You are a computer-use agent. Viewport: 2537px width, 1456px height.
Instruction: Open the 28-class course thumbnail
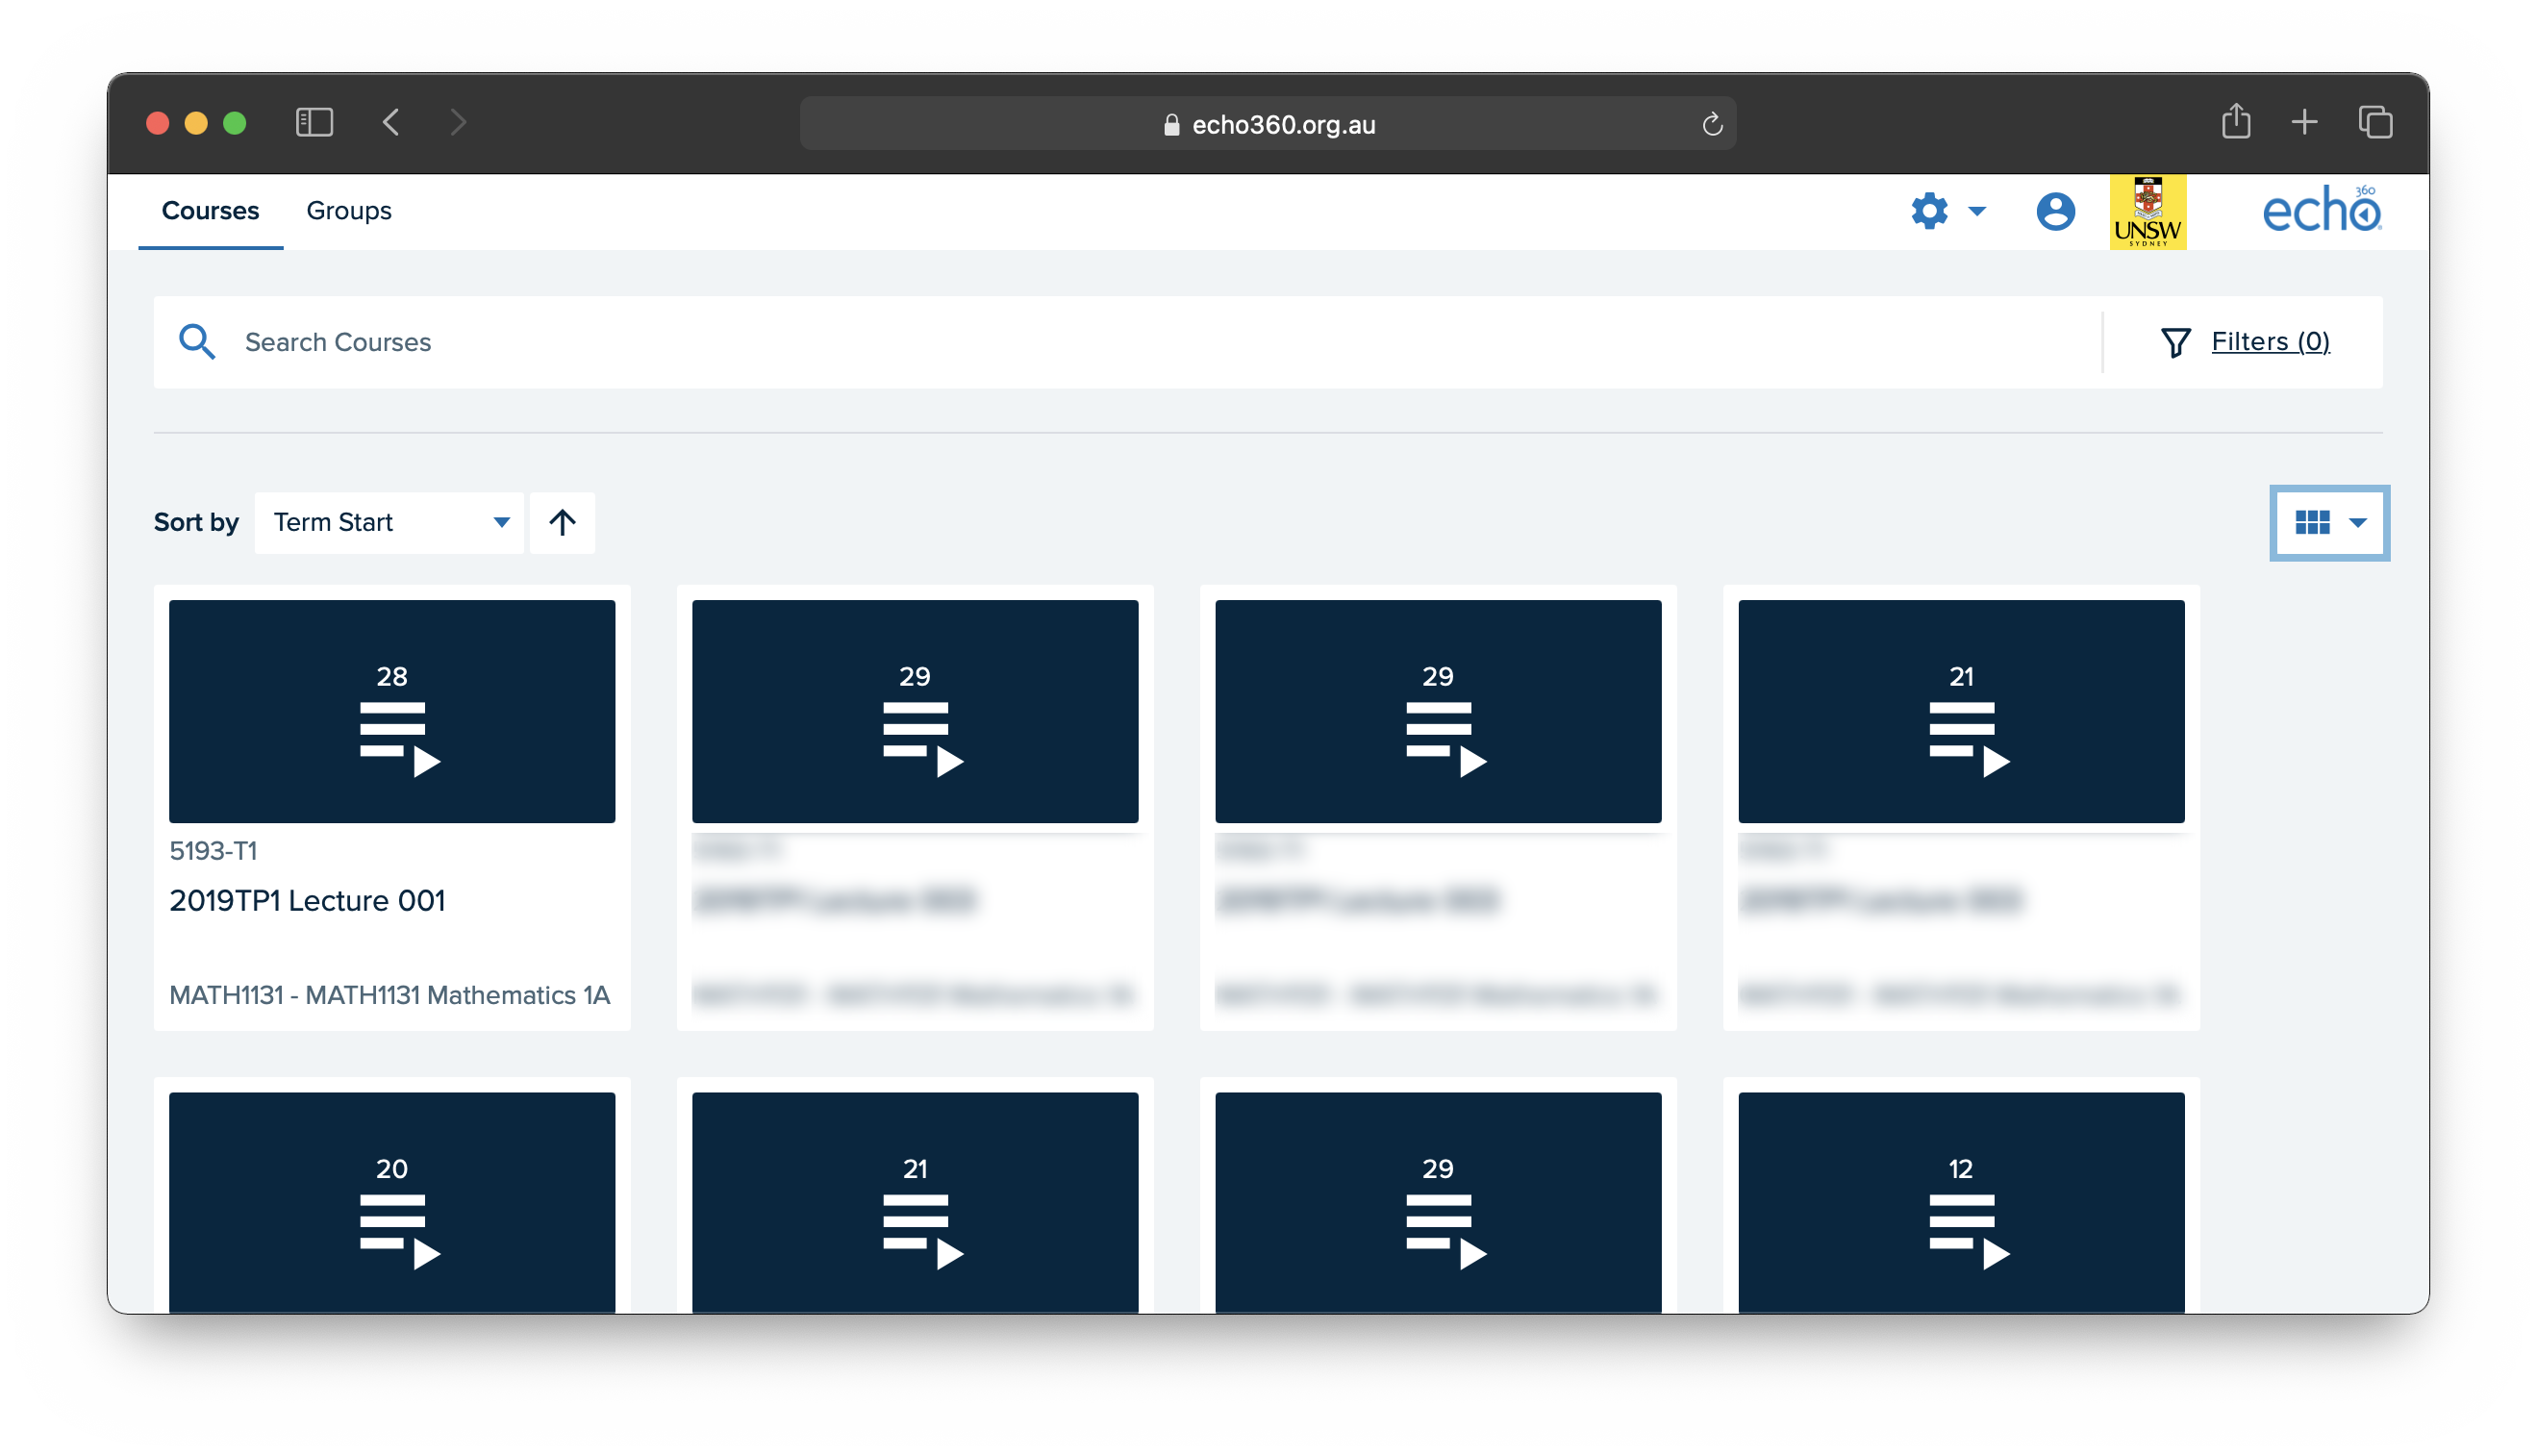click(x=392, y=712)
